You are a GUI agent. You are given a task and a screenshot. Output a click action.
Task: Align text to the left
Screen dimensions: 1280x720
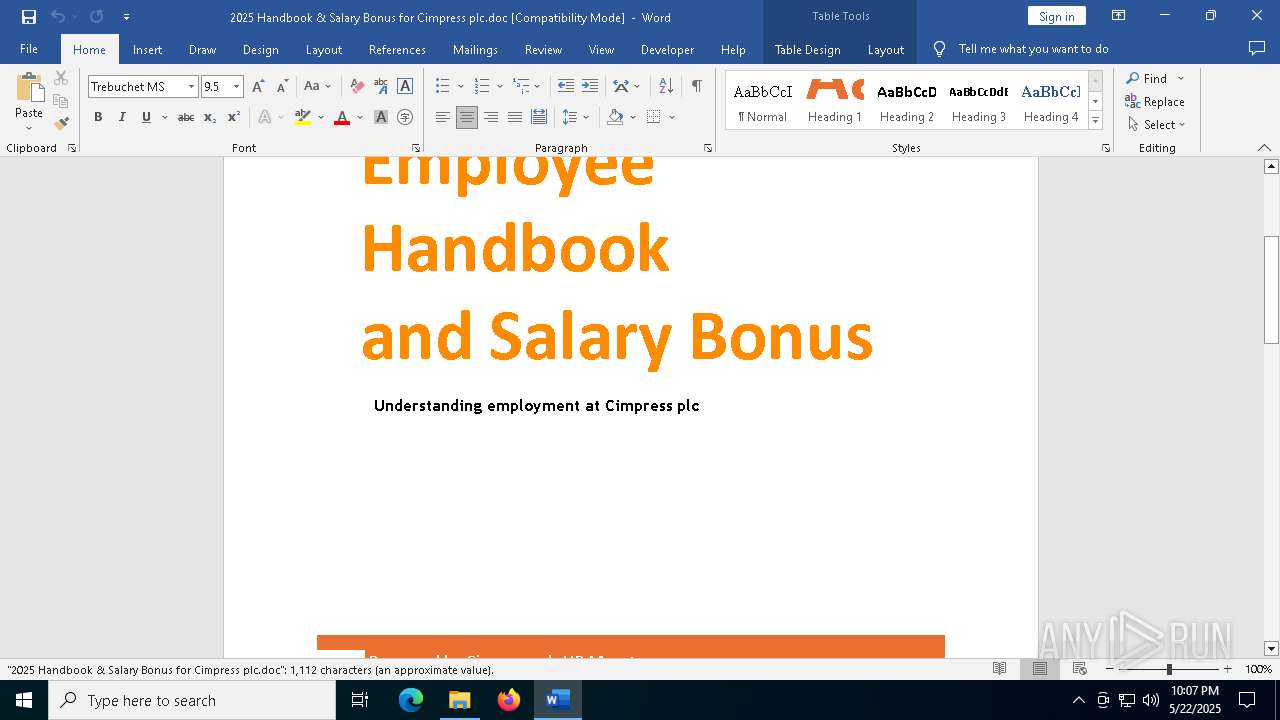point(443,117)
